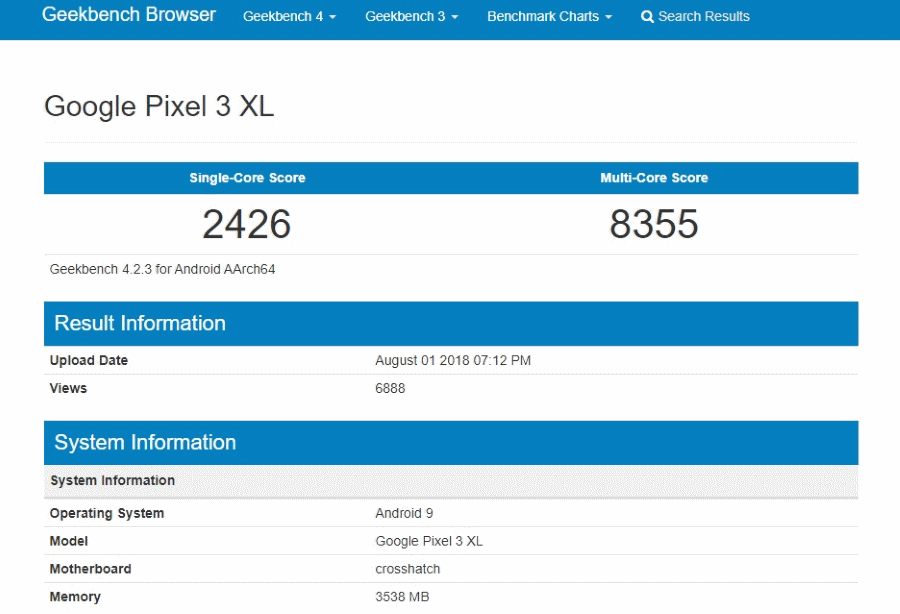Select the Model value Google Pixel 3 XL
Screen dimensions: 900x614
click(x=429, y=541)
